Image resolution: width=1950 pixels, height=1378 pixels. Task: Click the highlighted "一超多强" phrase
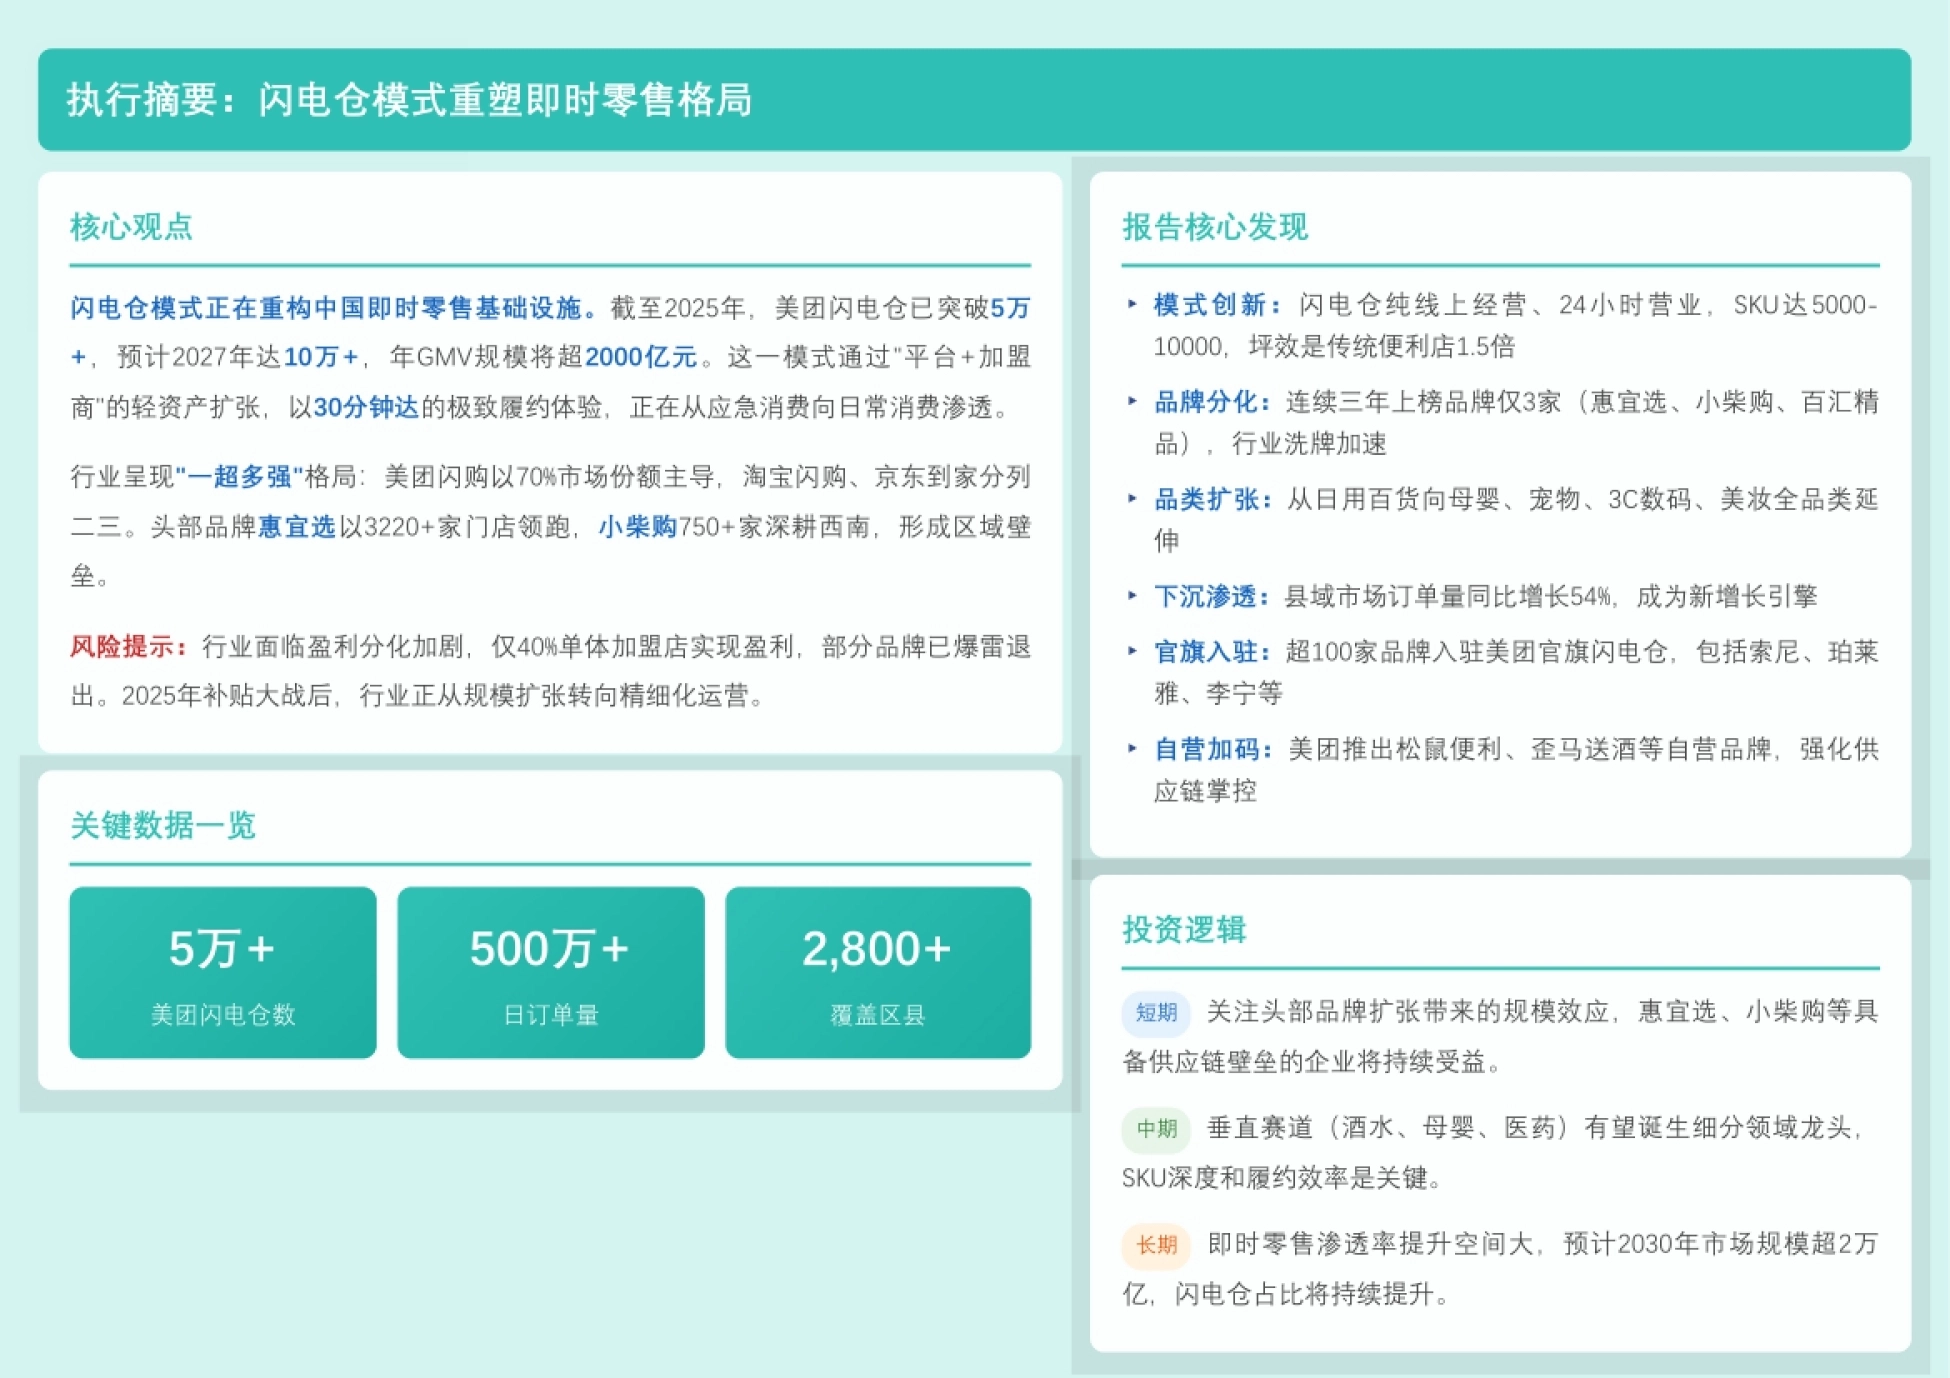pyautogui.click(x=240, y=477)
